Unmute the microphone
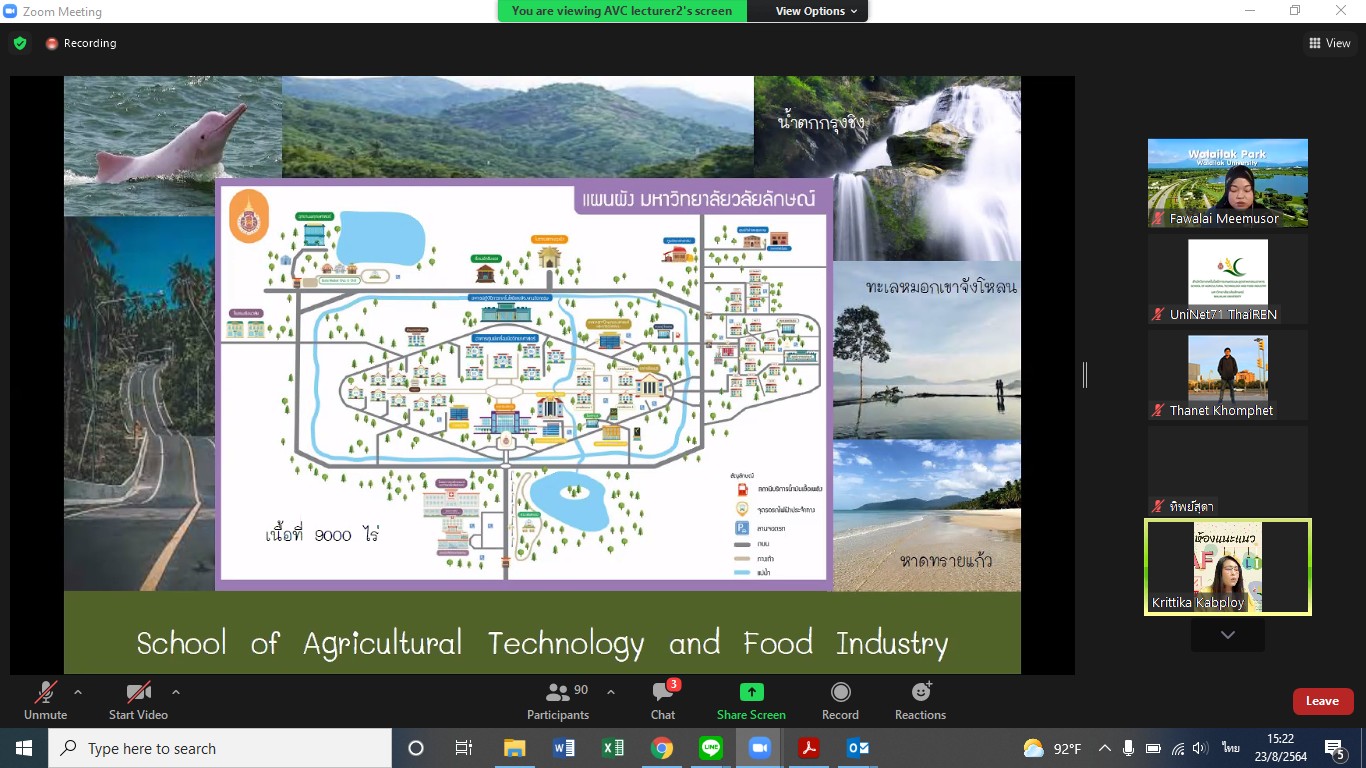This screenshot has width=1366, height=768. 45,700
